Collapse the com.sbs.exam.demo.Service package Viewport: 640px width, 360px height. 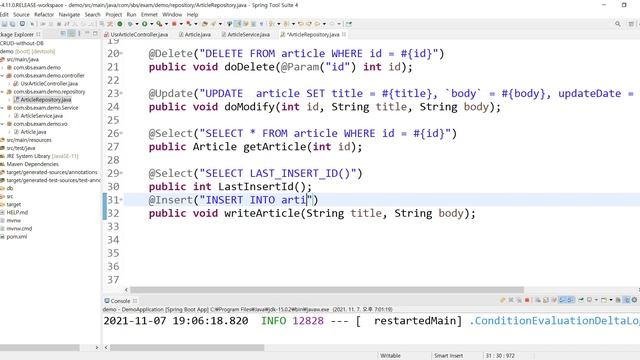(2, 108)
